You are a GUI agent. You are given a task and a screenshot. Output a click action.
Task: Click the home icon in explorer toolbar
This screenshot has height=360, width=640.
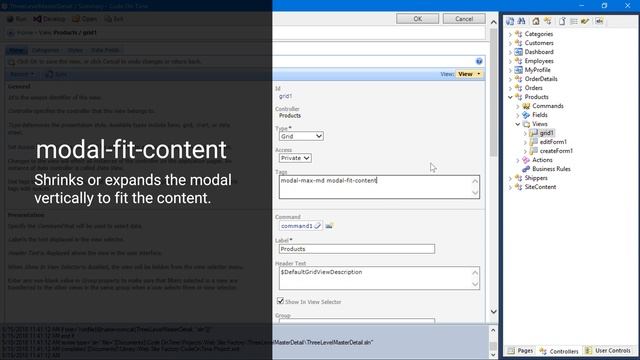[x=536, y=21]
